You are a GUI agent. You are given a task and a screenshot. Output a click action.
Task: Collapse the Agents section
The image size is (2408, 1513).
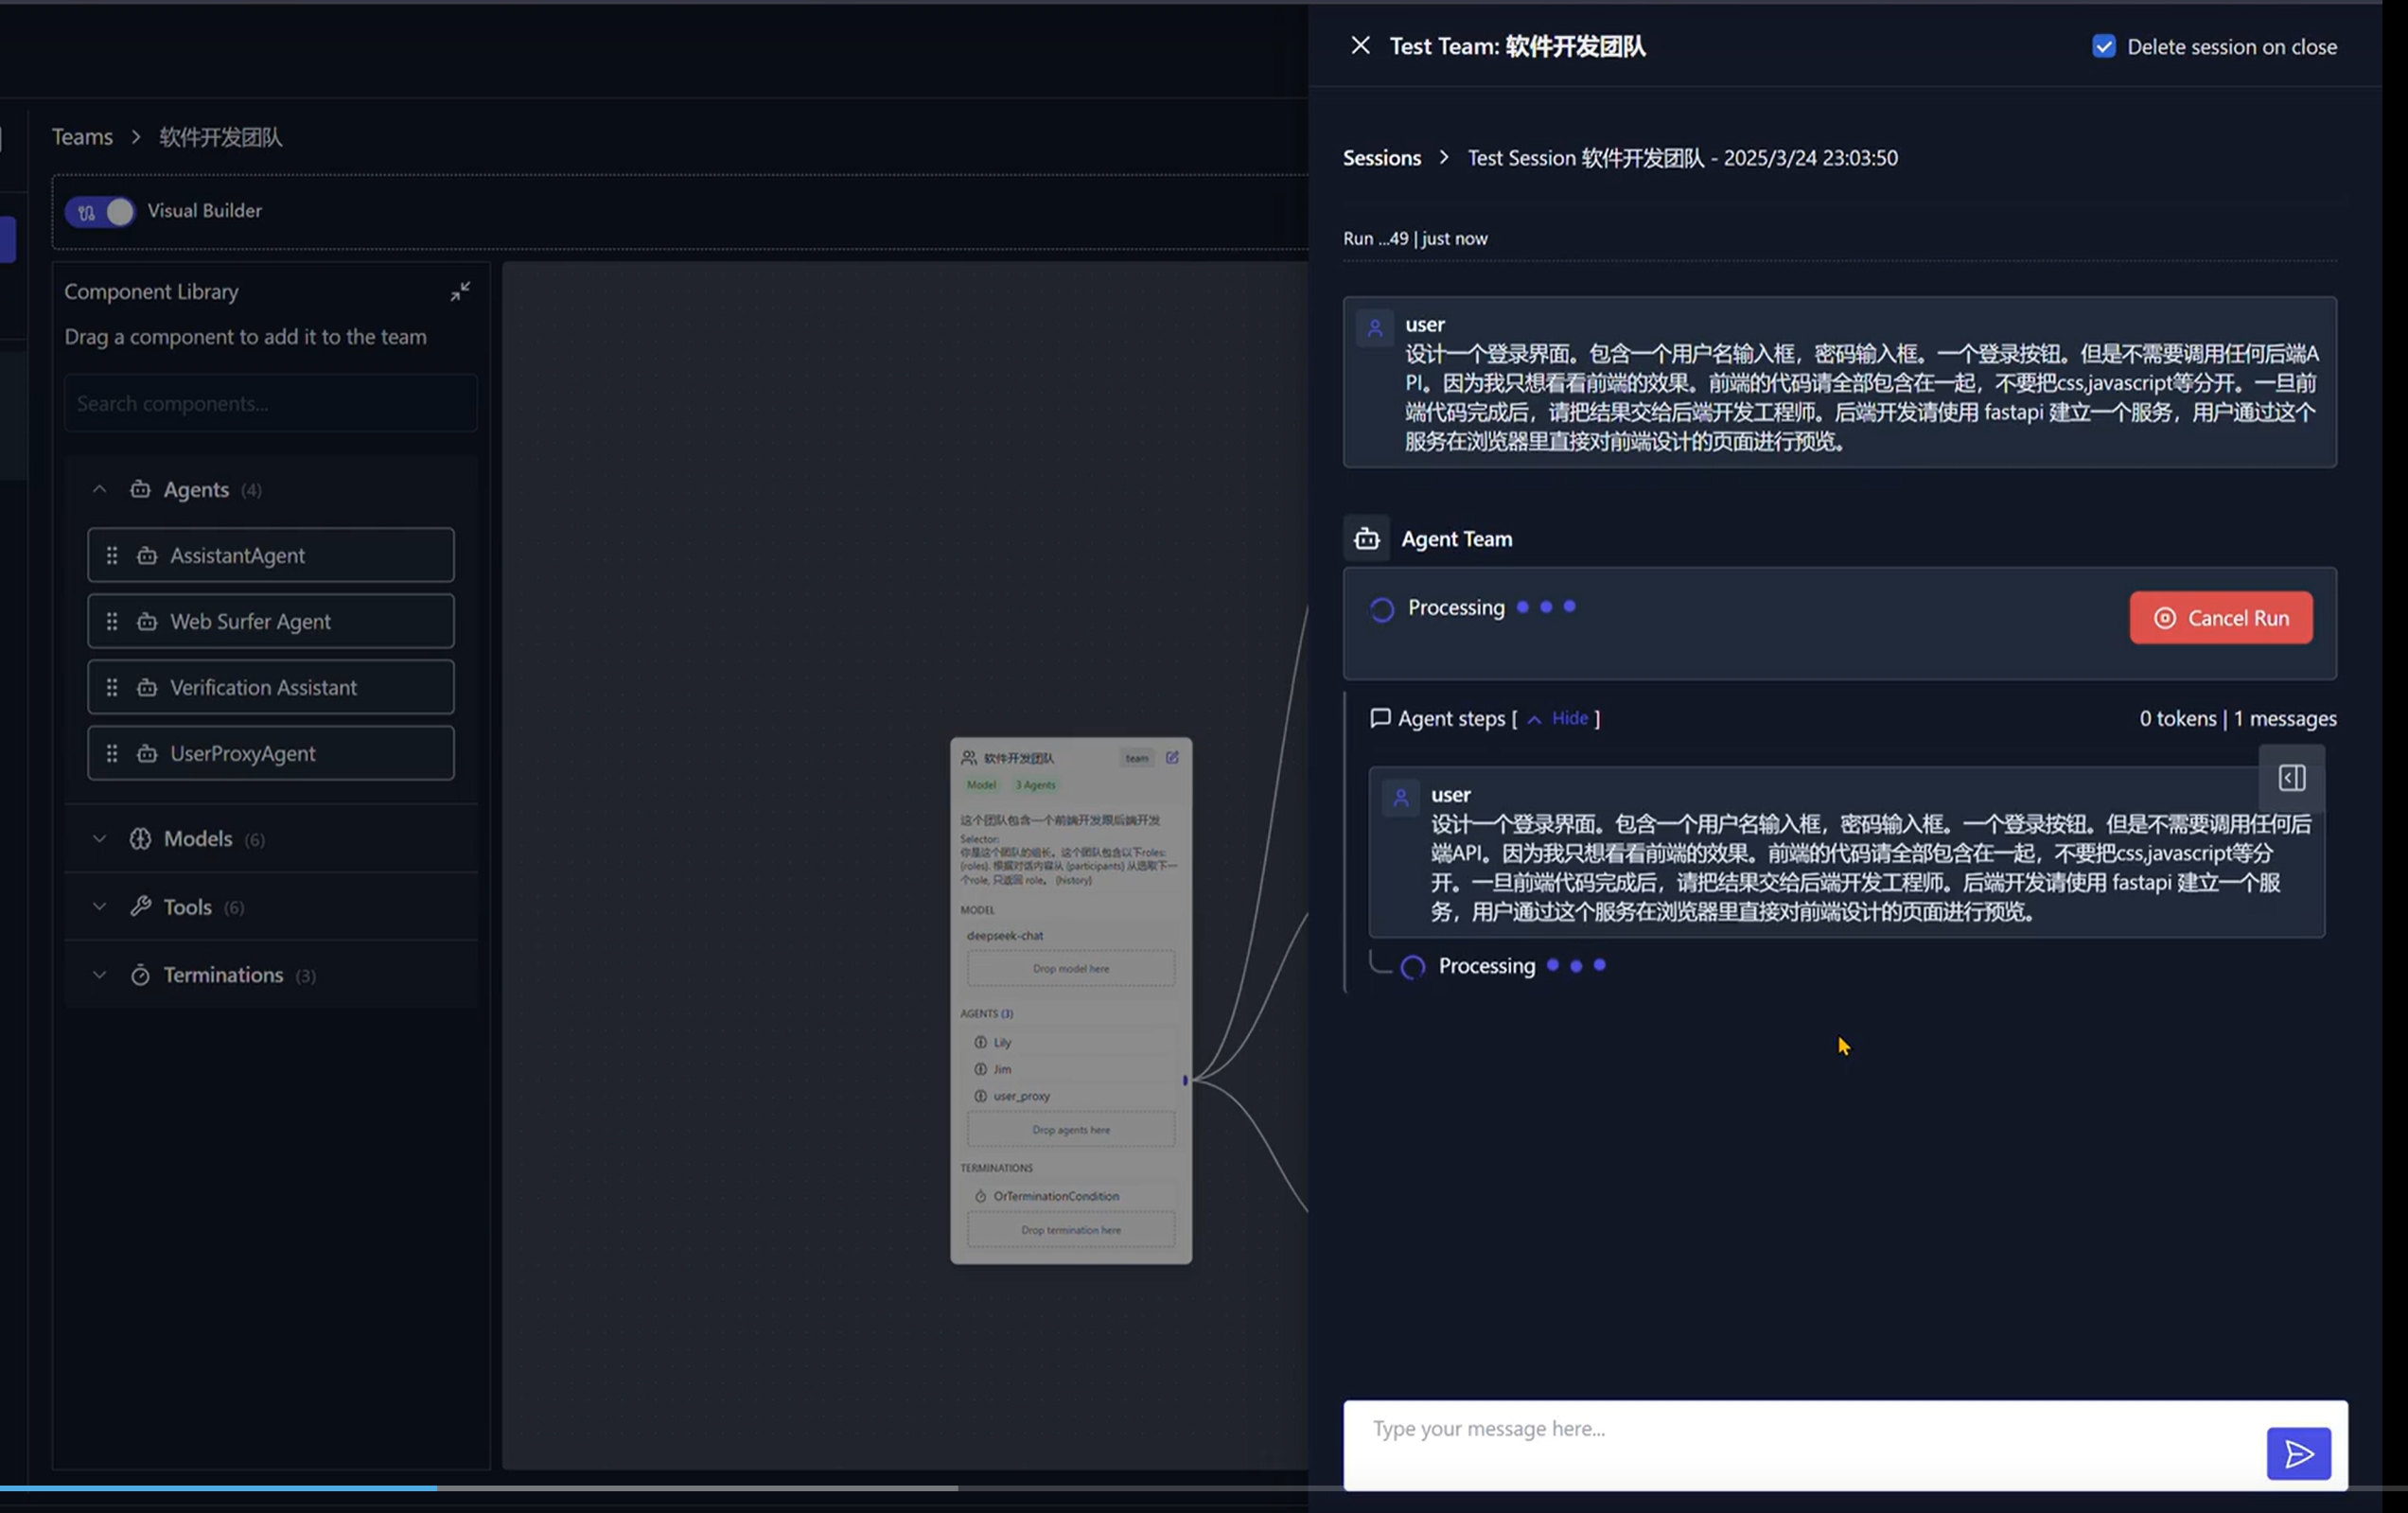tap(99, 489)
